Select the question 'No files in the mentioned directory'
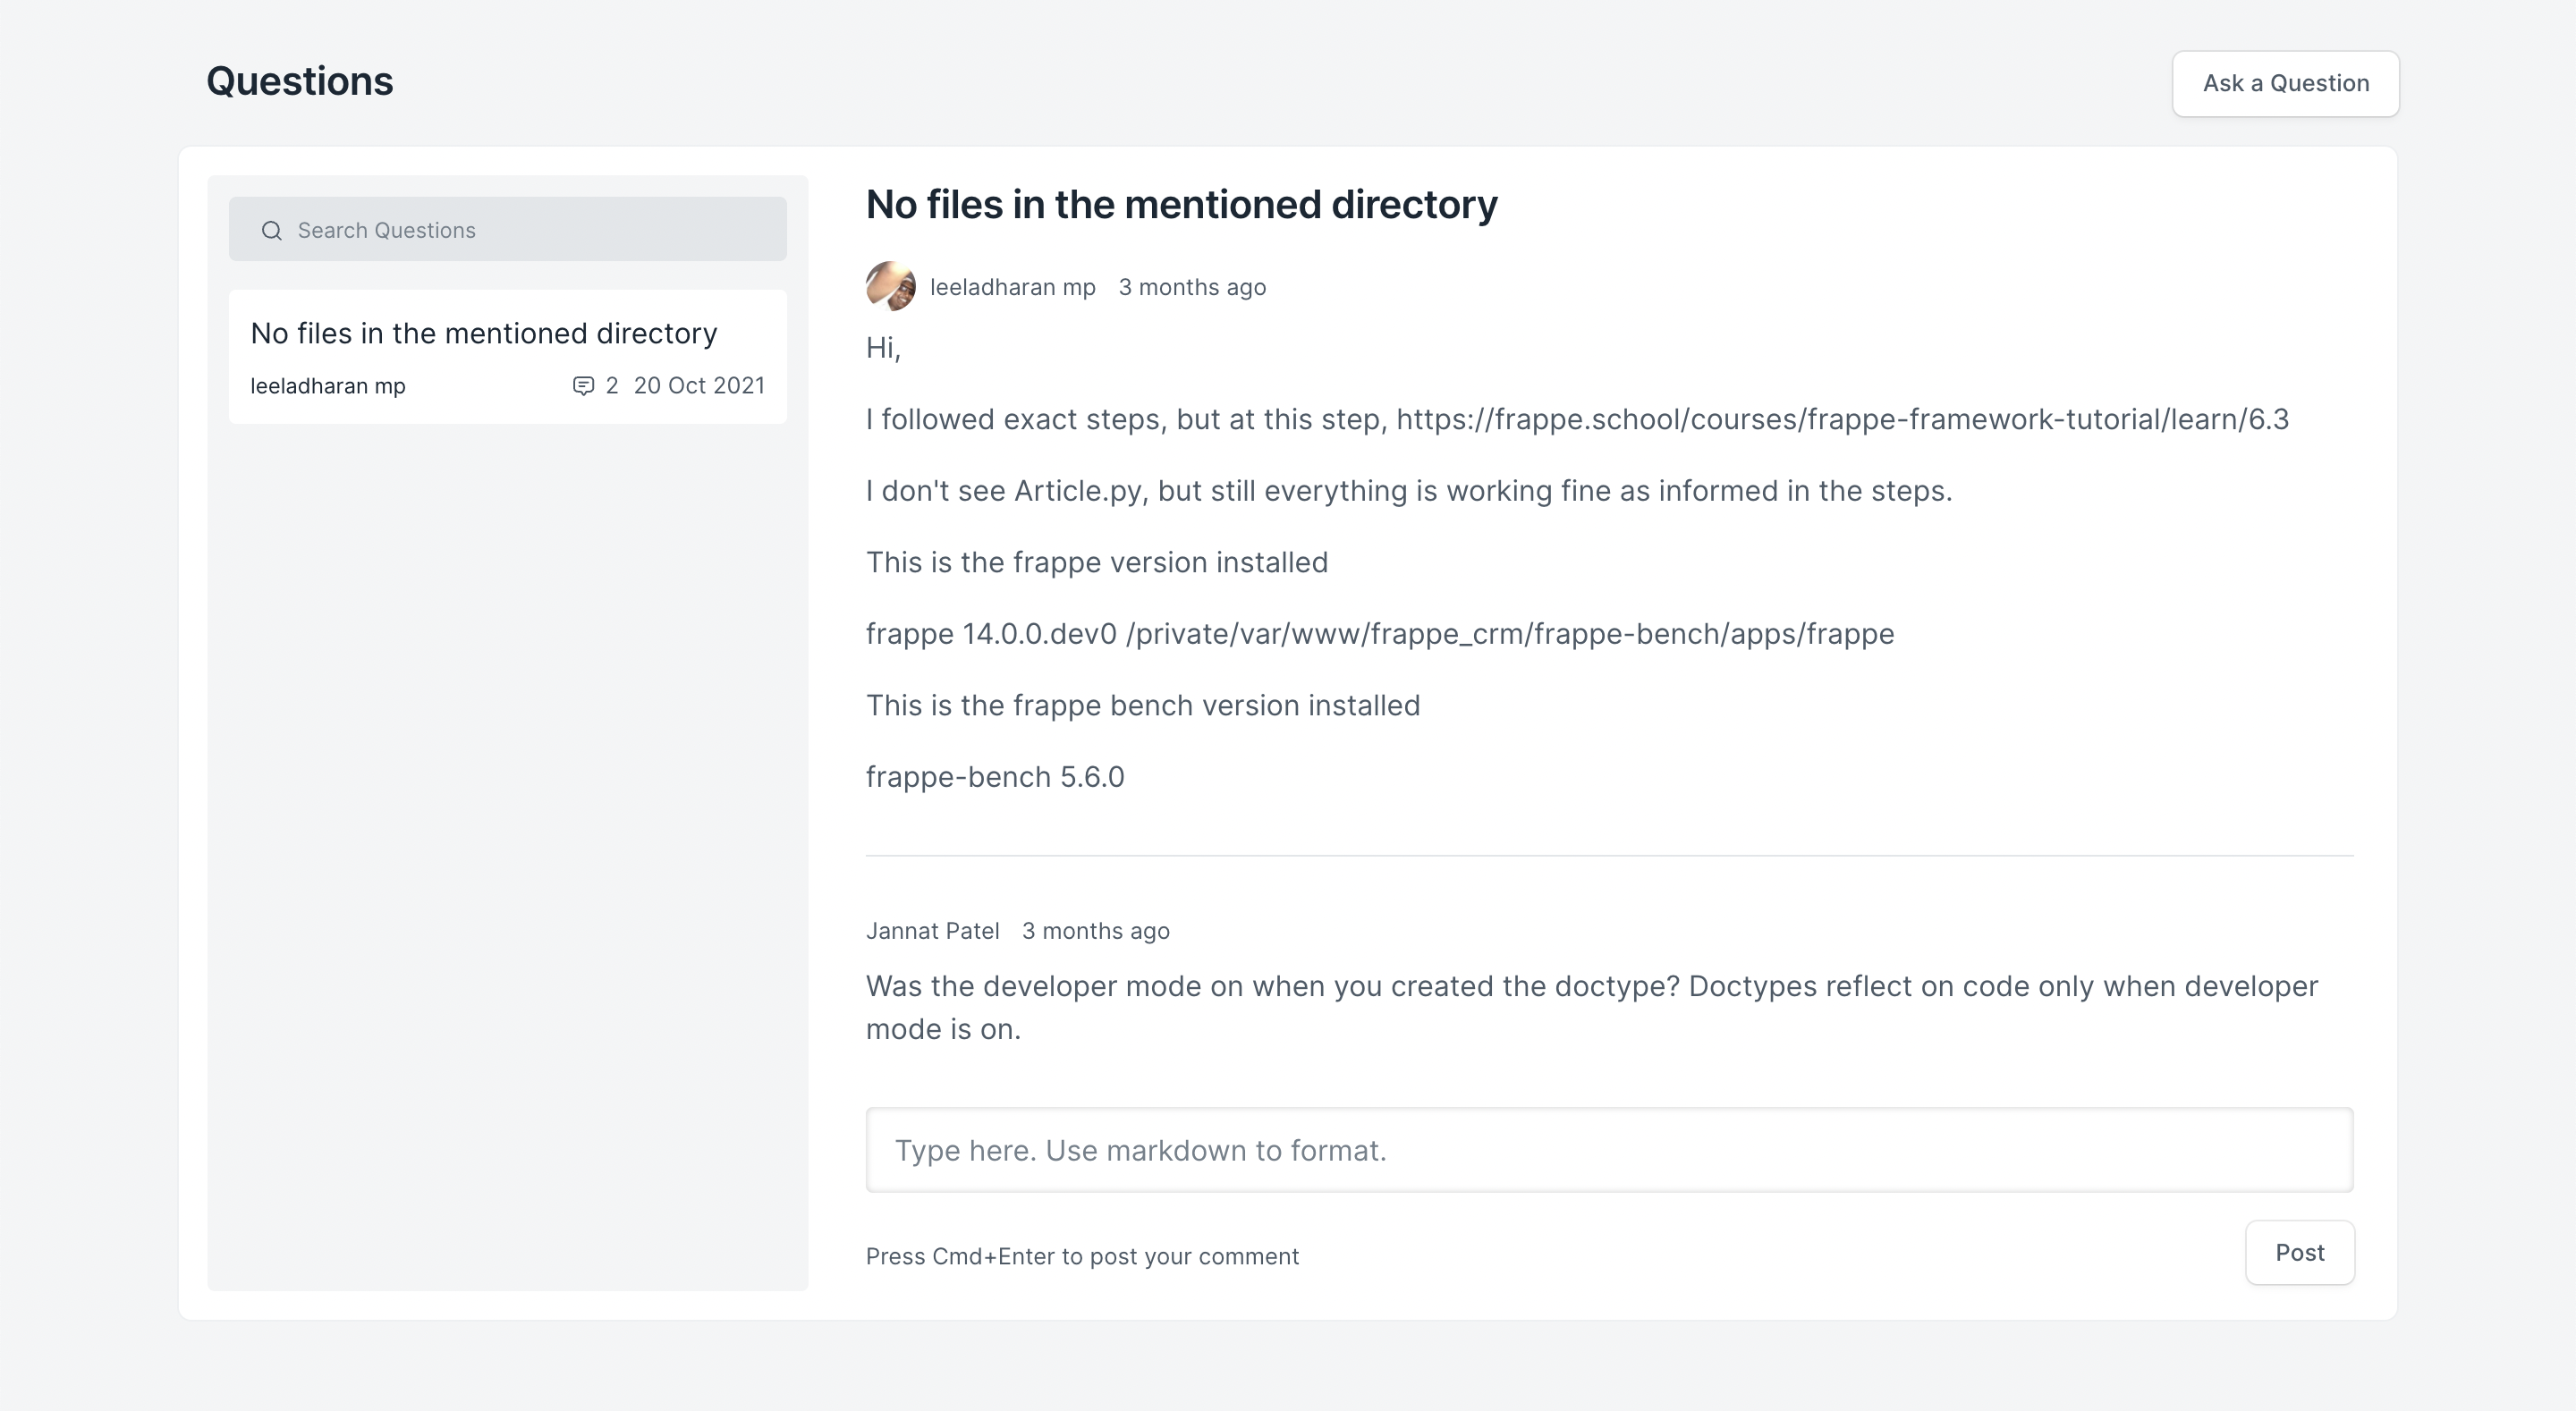The height and width of the screenshot is (1411, 2576). 484,333
